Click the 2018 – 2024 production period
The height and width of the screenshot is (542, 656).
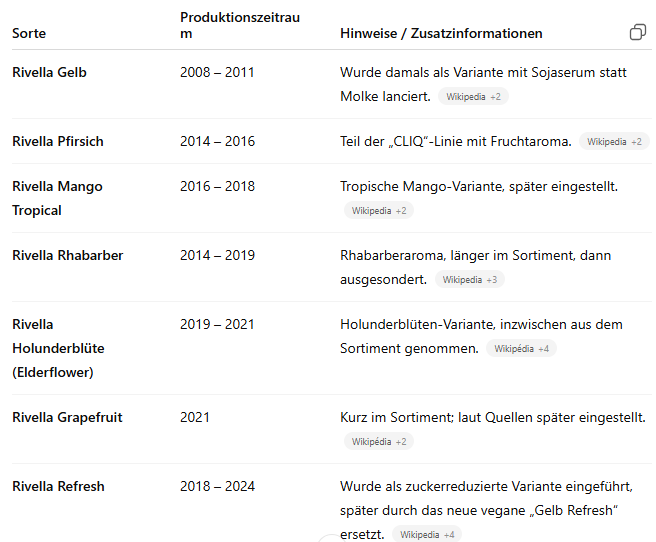point(217,486)
